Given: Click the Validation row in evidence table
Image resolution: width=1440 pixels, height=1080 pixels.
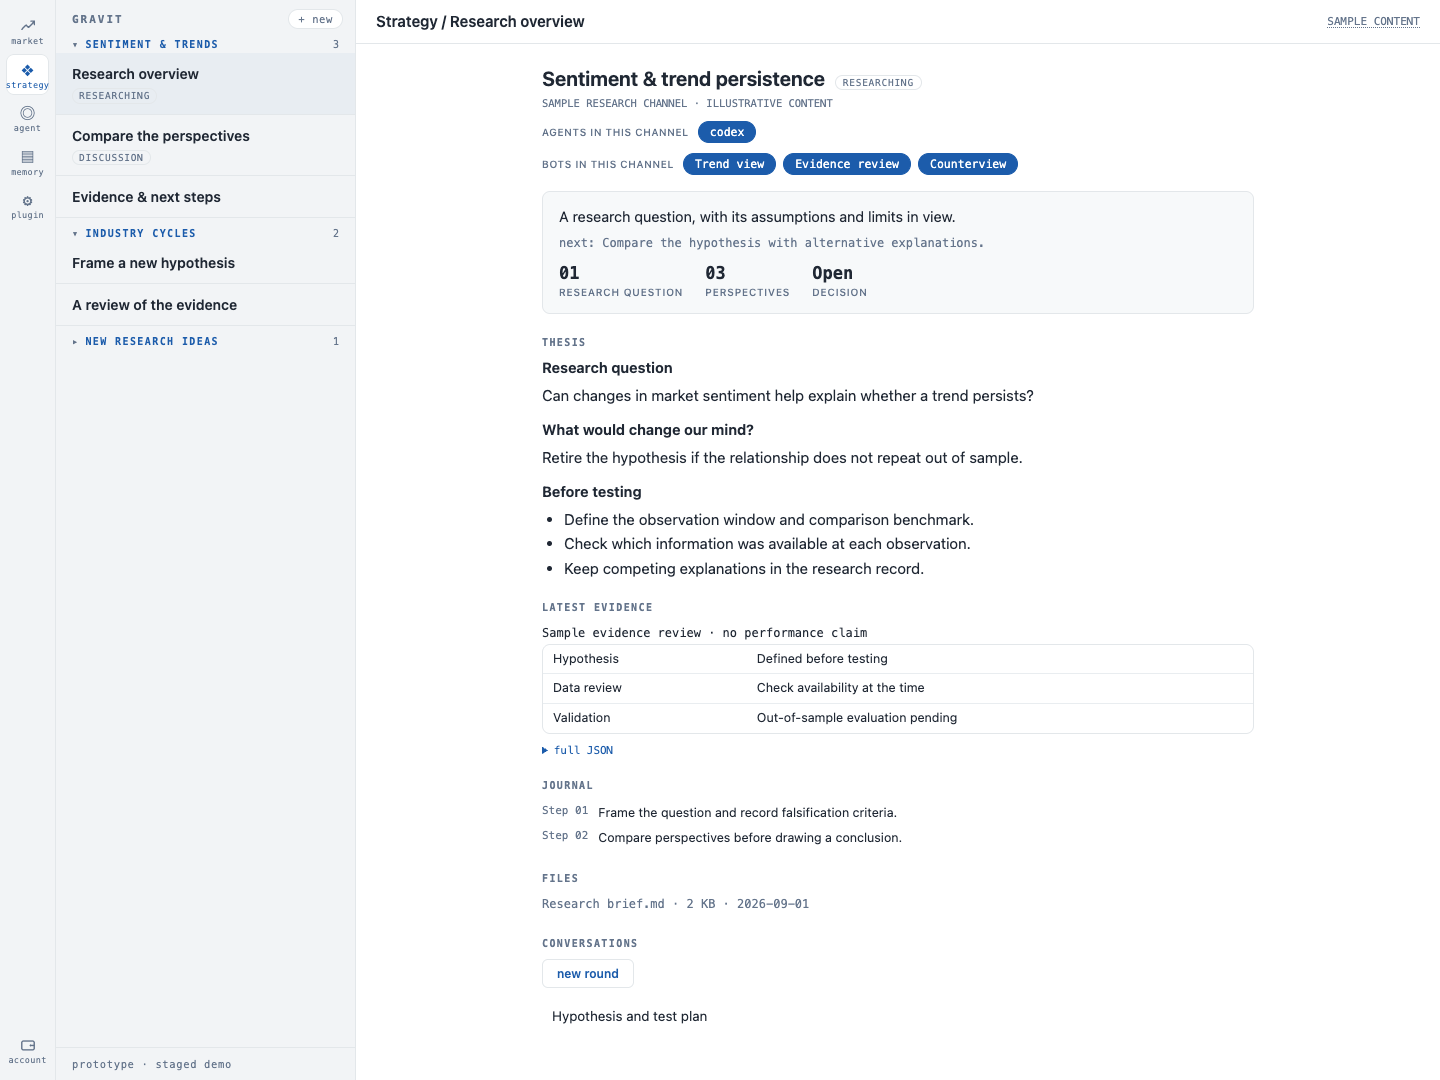Looking at the screenshot, I should [x=897, y=718].
